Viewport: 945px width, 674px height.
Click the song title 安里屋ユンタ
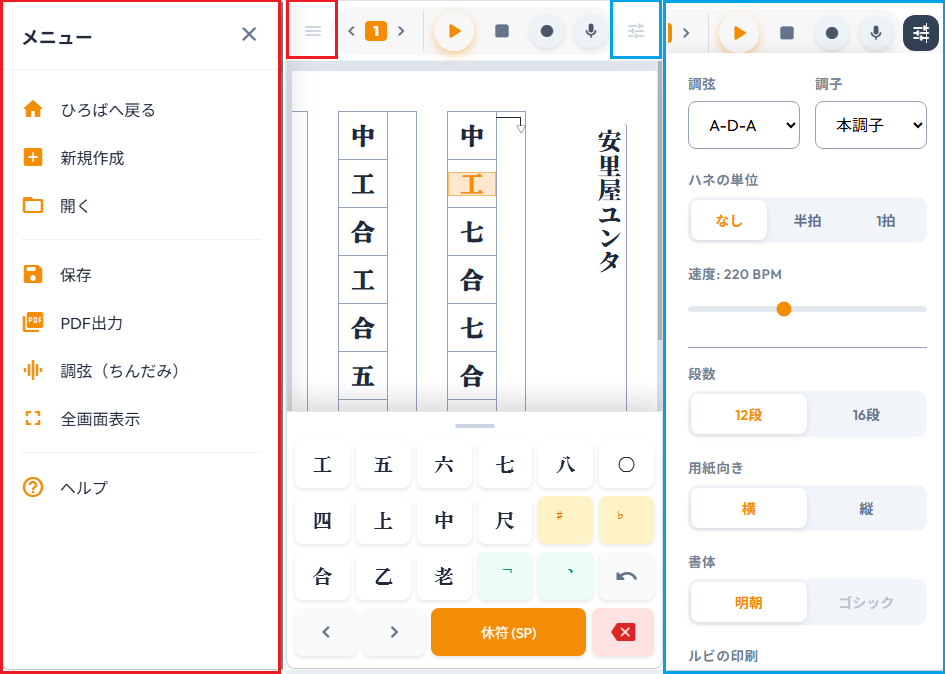pyautogui.click(x=609, y=202)
